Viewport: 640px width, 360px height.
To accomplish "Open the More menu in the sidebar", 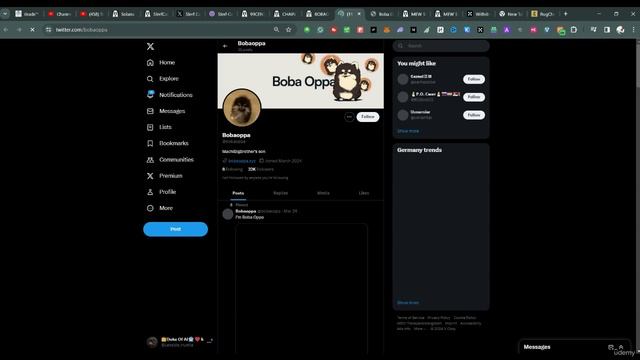I will pos(160,208).
